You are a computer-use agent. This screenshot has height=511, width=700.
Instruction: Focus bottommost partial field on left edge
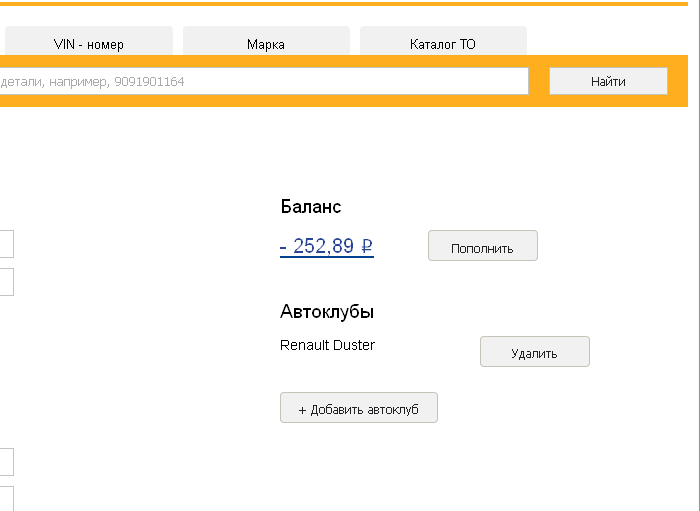[6, 498]
